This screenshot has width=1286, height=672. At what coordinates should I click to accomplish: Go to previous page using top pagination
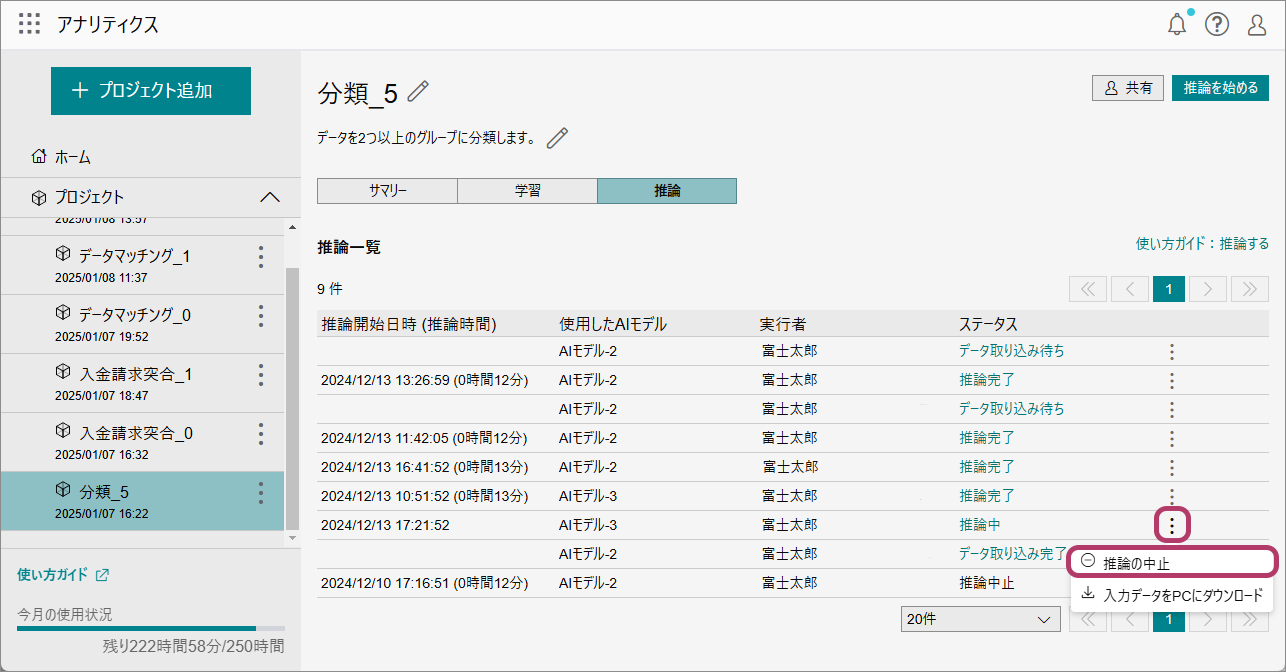click(x=1129, y=289)
